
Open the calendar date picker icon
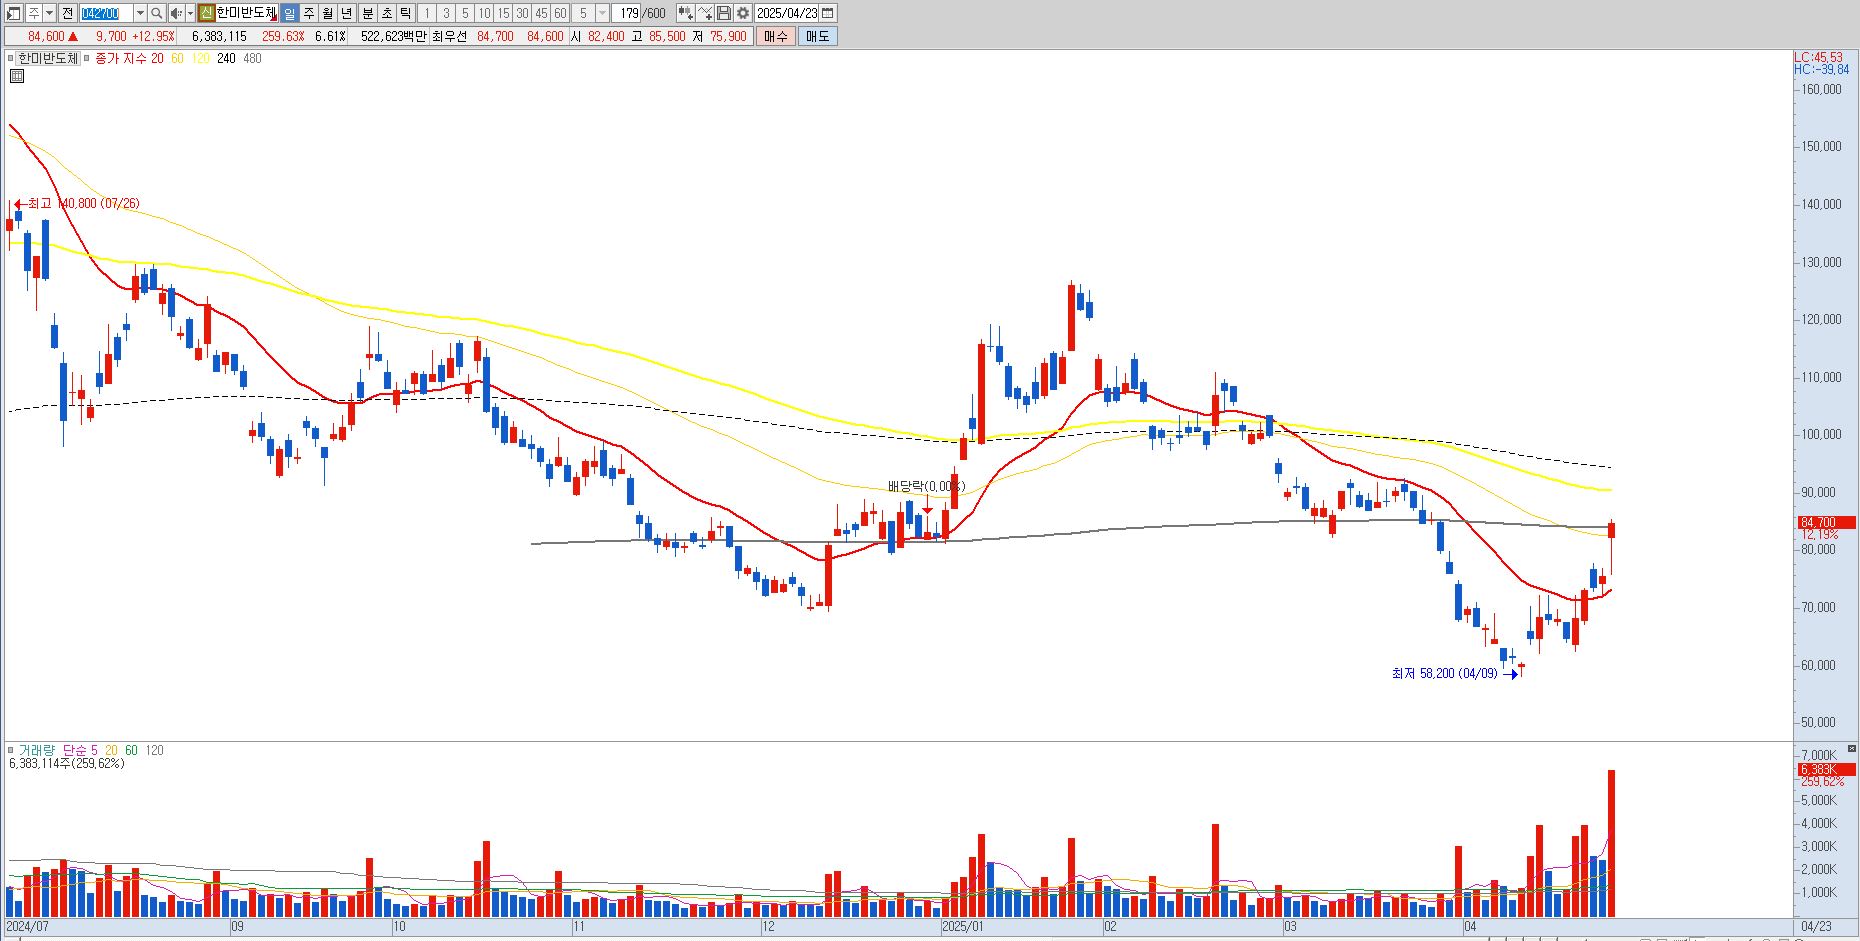coord(827,13)
